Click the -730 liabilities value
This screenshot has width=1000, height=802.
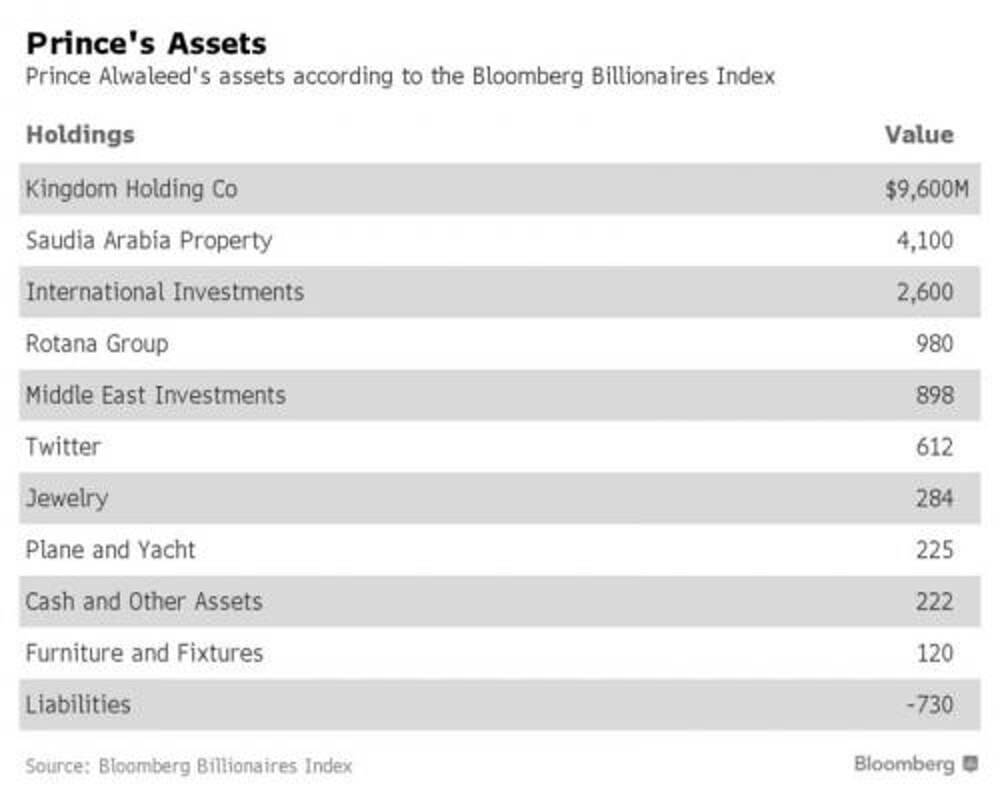(929, 705)
